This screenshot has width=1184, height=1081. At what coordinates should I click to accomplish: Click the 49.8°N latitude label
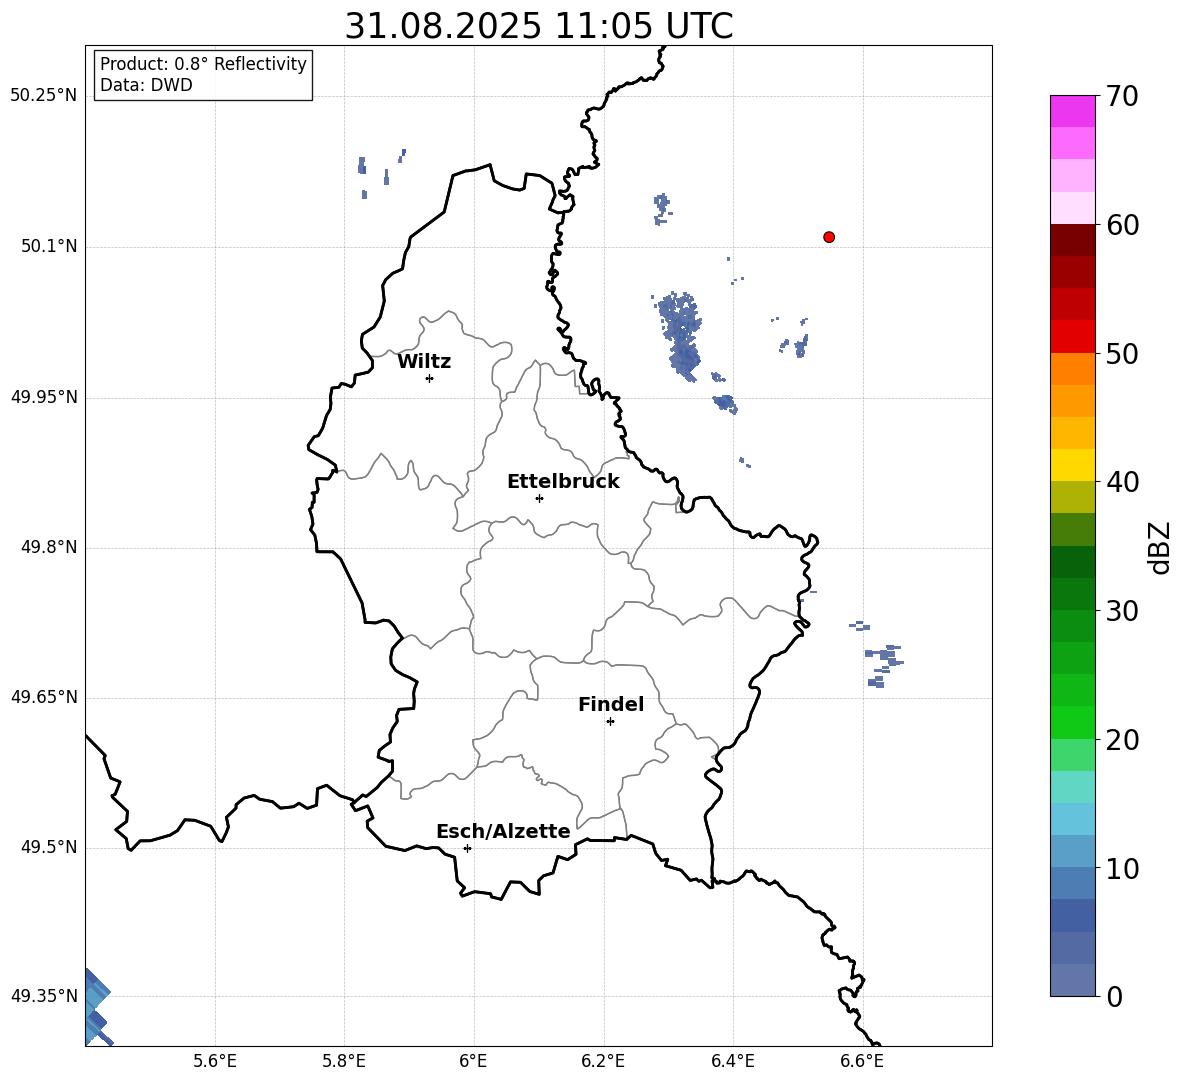click(x=50, y=547)
